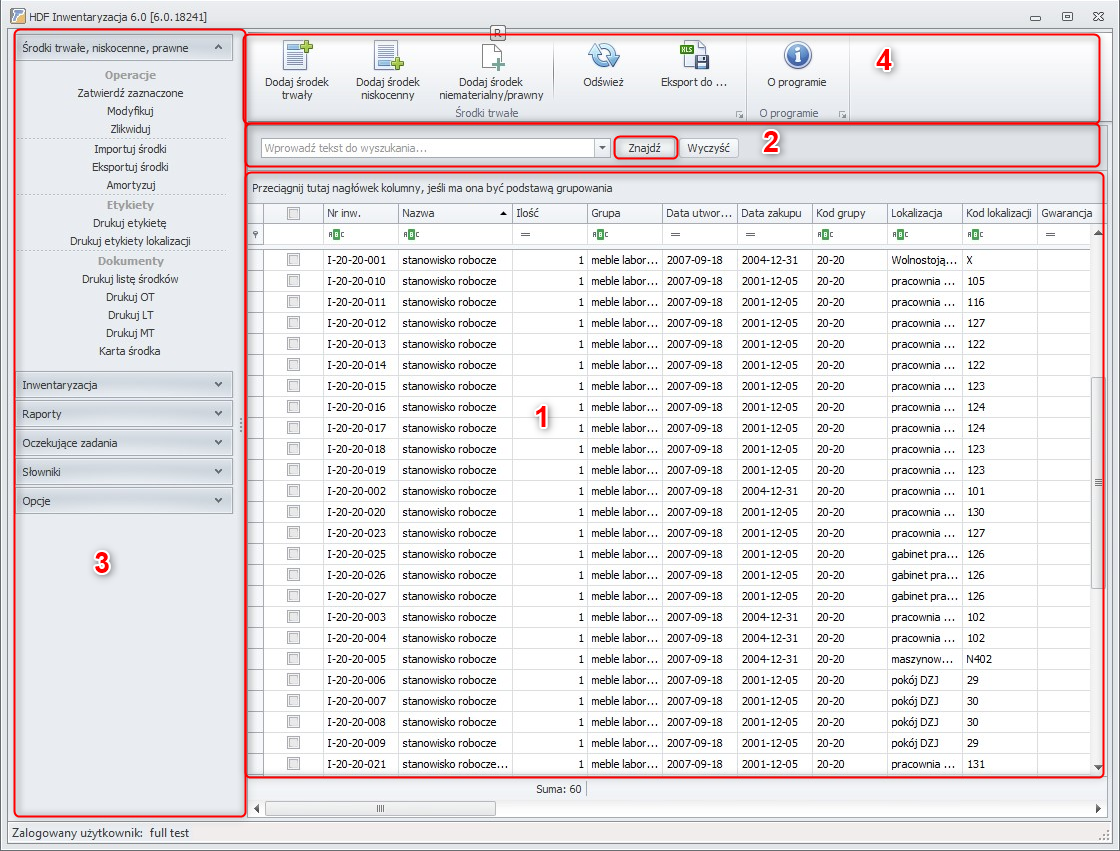Click the Gwarancja equals filter icon
Viewport: 1120px width, 851px height.
(1050, 234)
